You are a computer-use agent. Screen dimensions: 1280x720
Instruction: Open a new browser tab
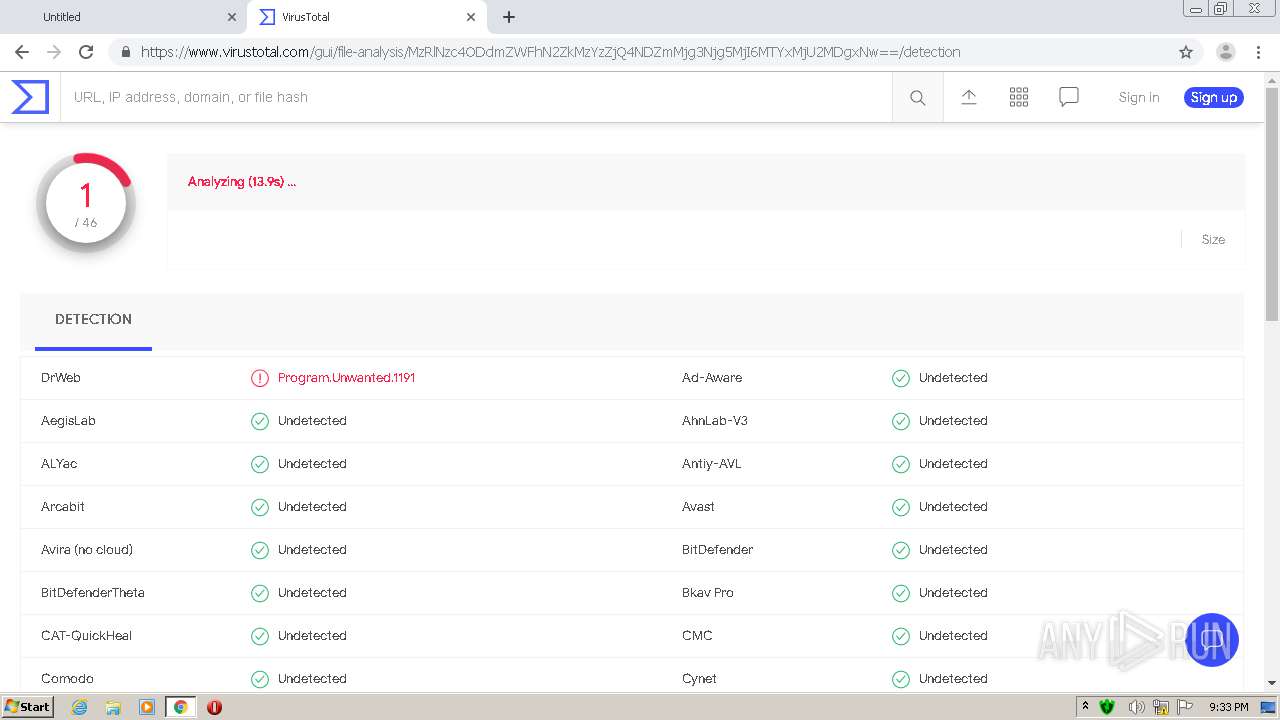tap(509, 17)
